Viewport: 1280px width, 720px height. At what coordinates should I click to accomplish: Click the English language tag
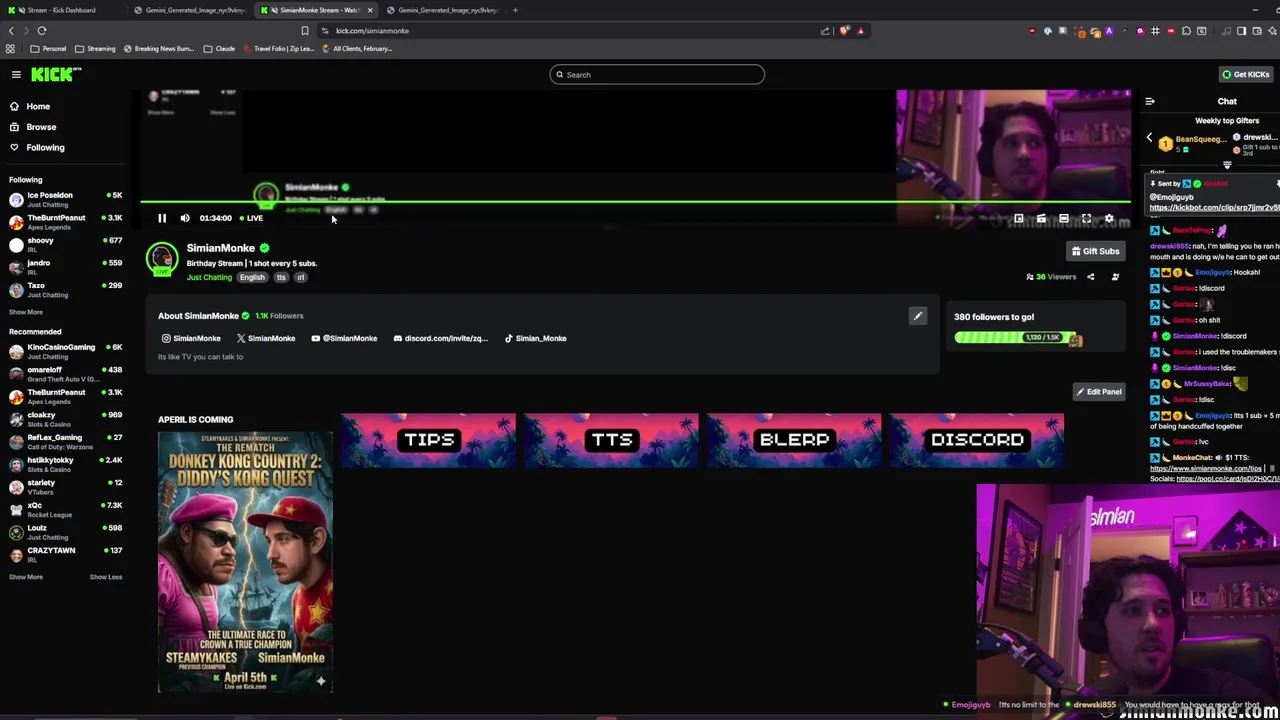252,277
